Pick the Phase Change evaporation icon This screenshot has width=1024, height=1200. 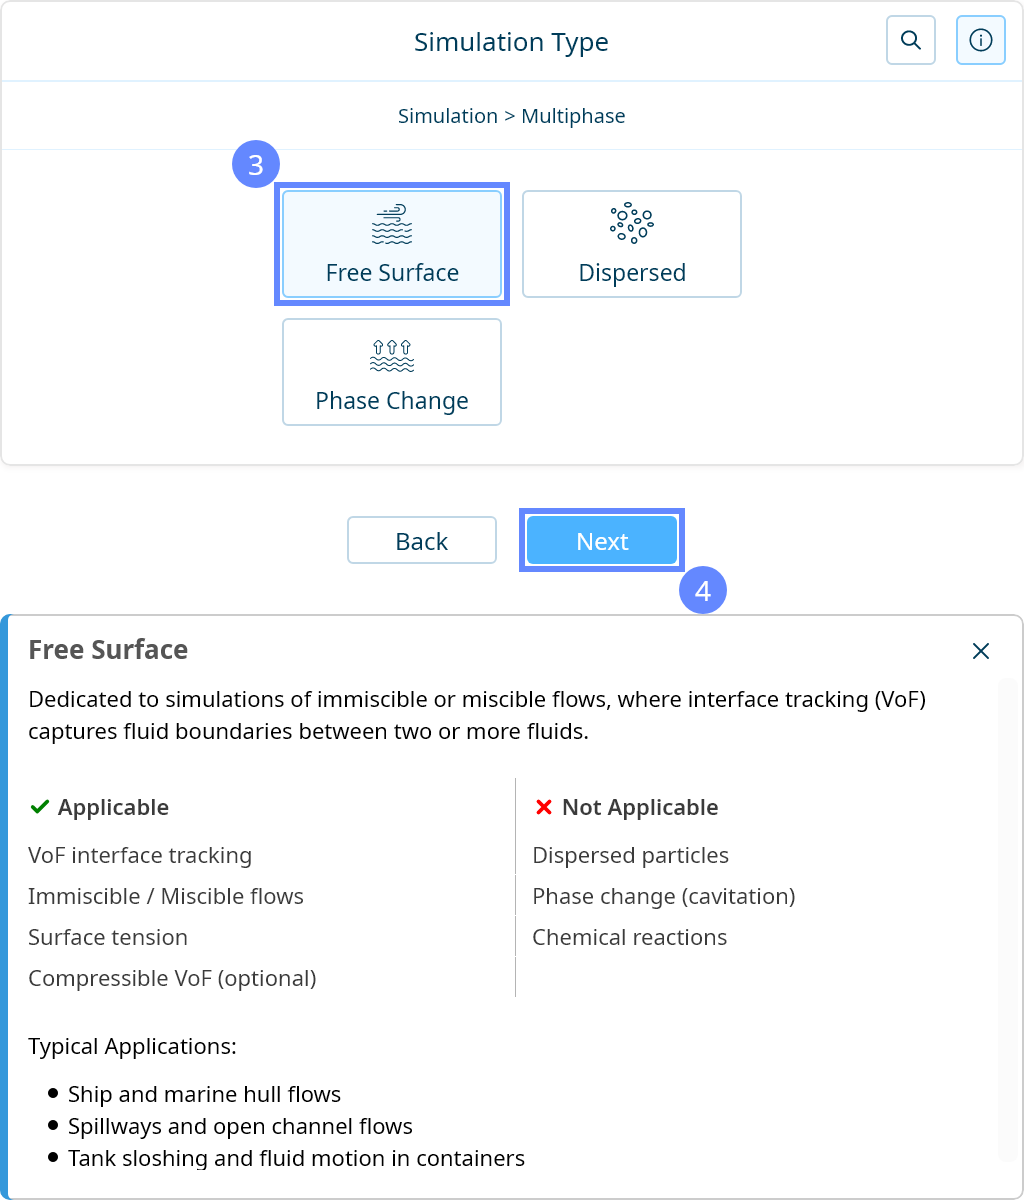pyautogui.click(x=392, y=355)
